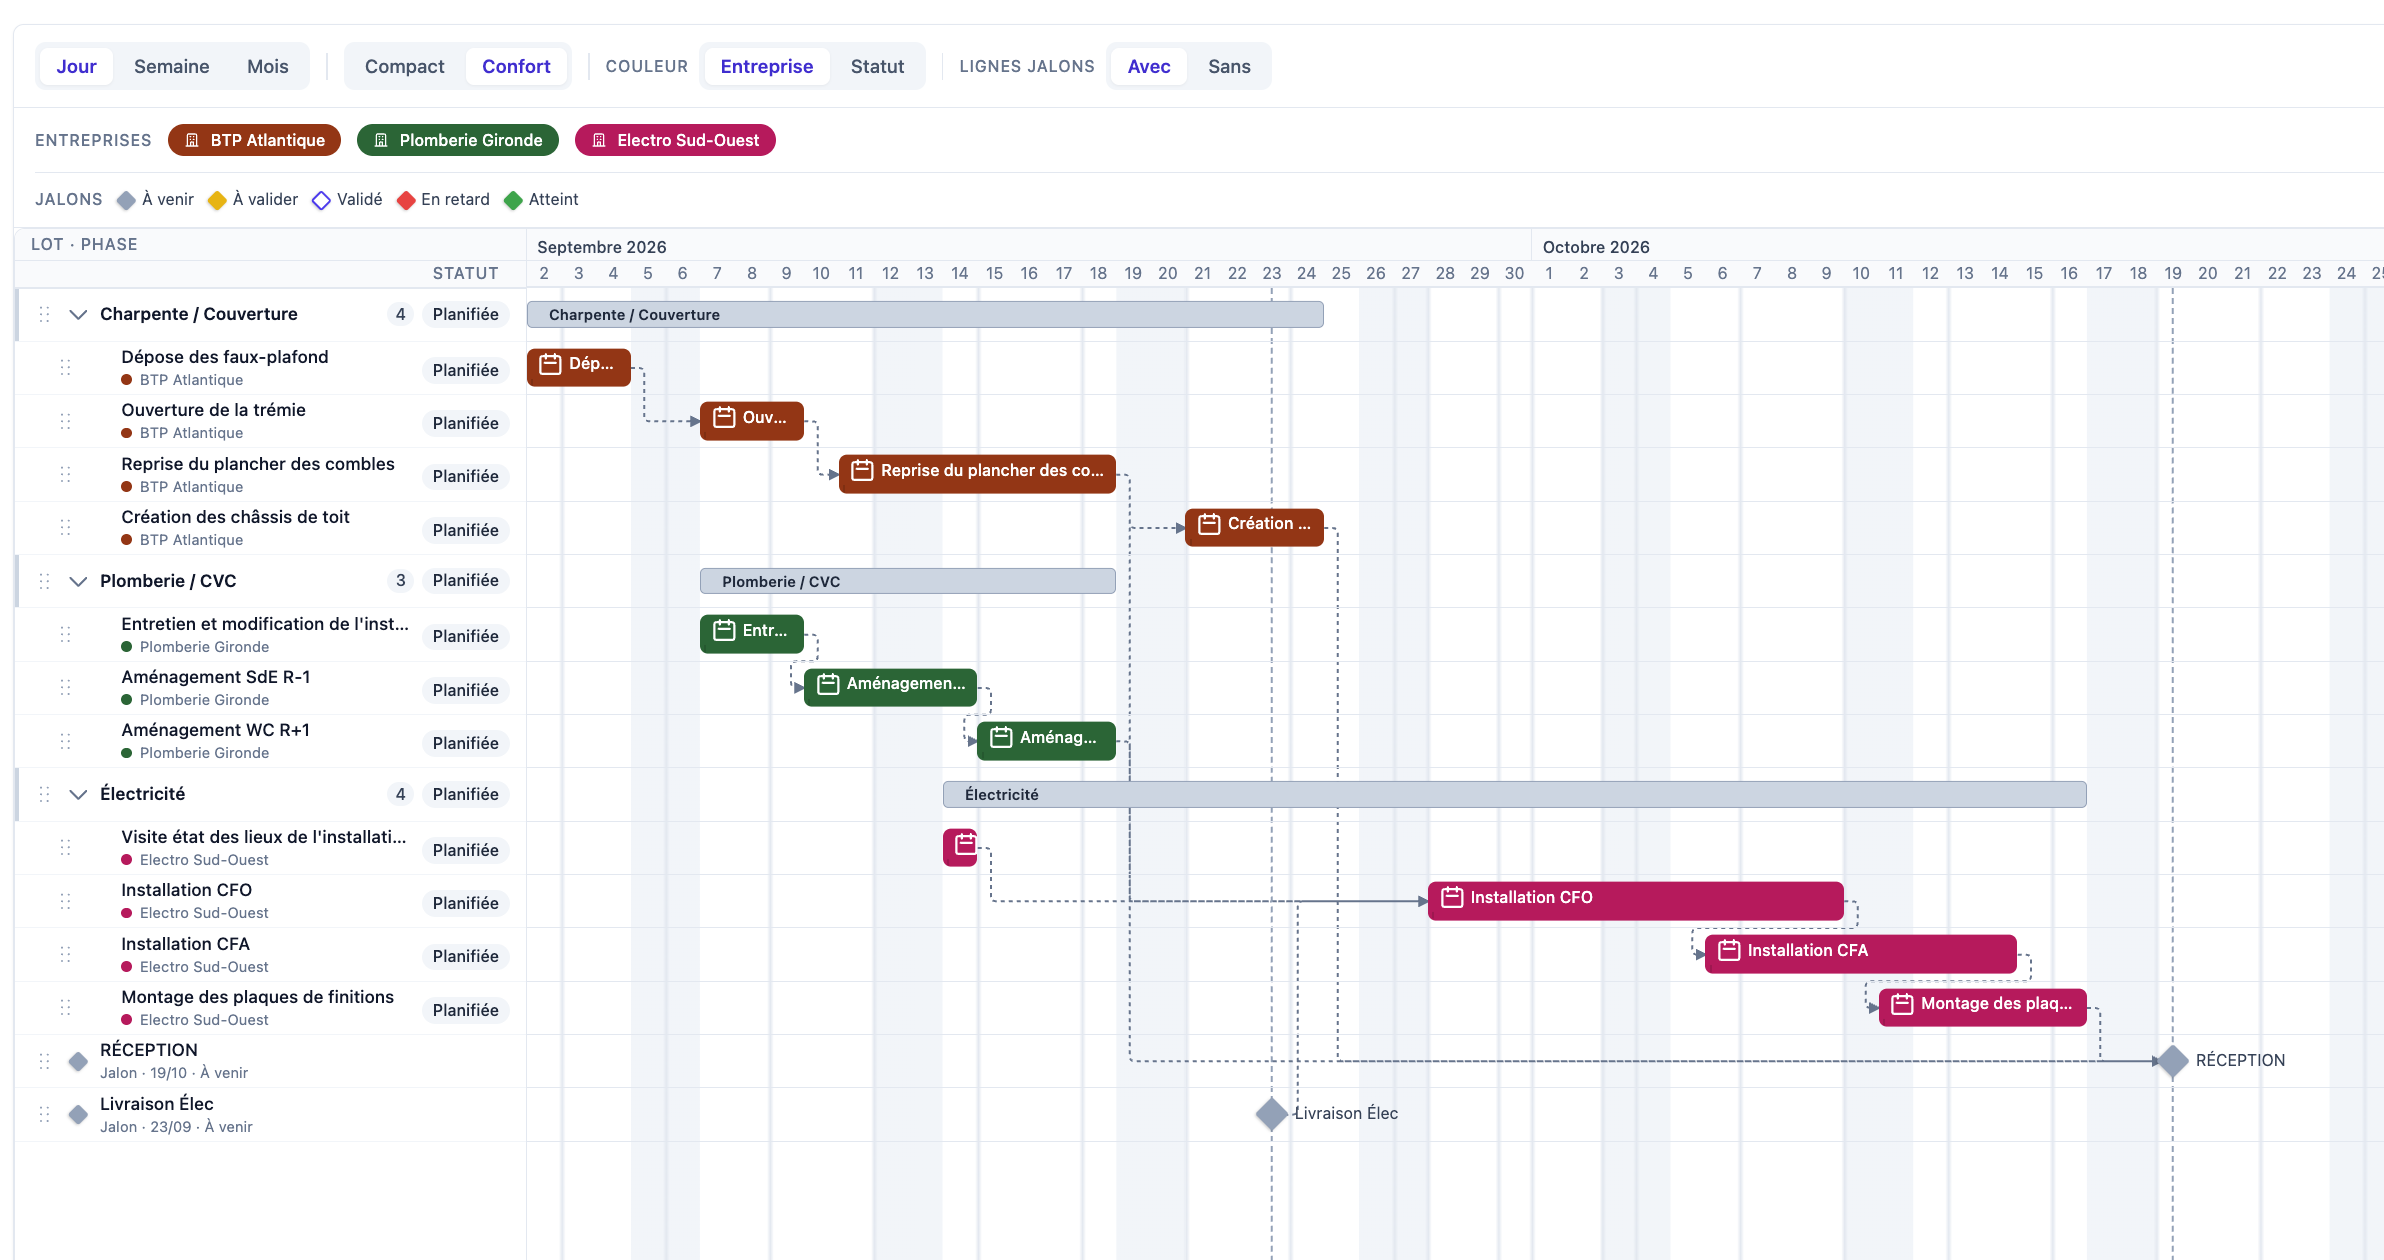Click the small pink Visite état des lieux bar
The height and width of the screenshot is (1260, 2384).
960,847
